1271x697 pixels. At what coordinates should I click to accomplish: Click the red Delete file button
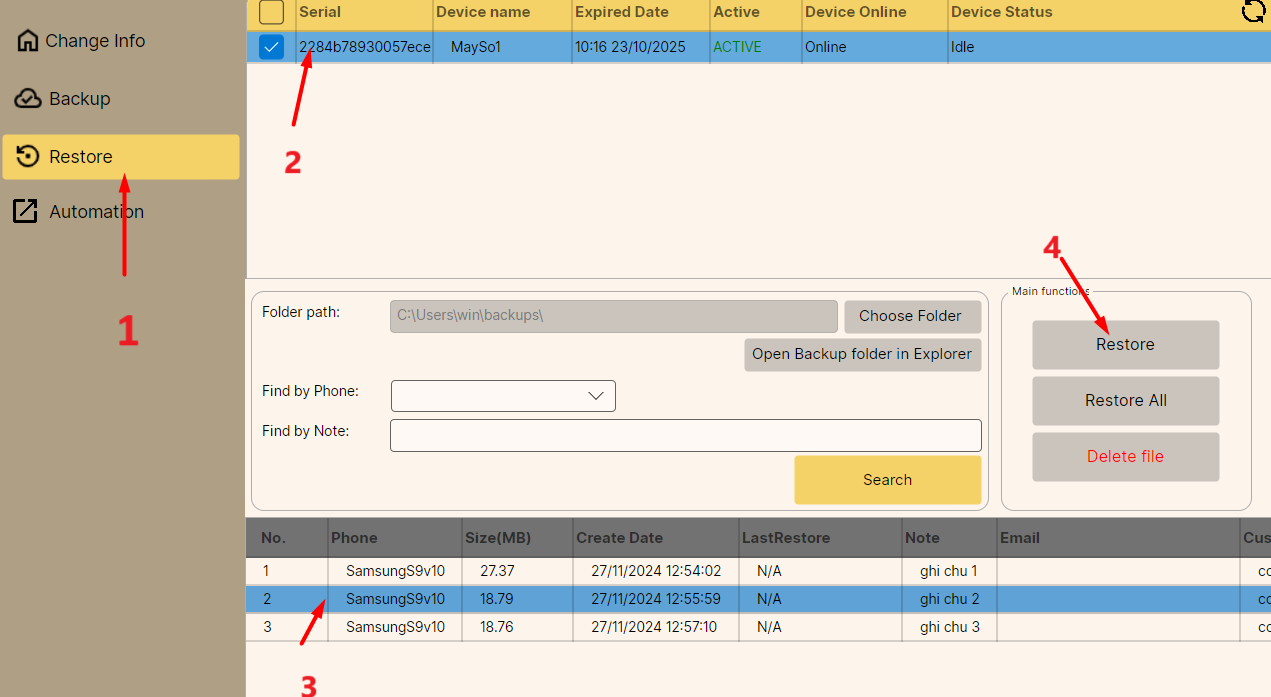click(x=1125, y=456)
